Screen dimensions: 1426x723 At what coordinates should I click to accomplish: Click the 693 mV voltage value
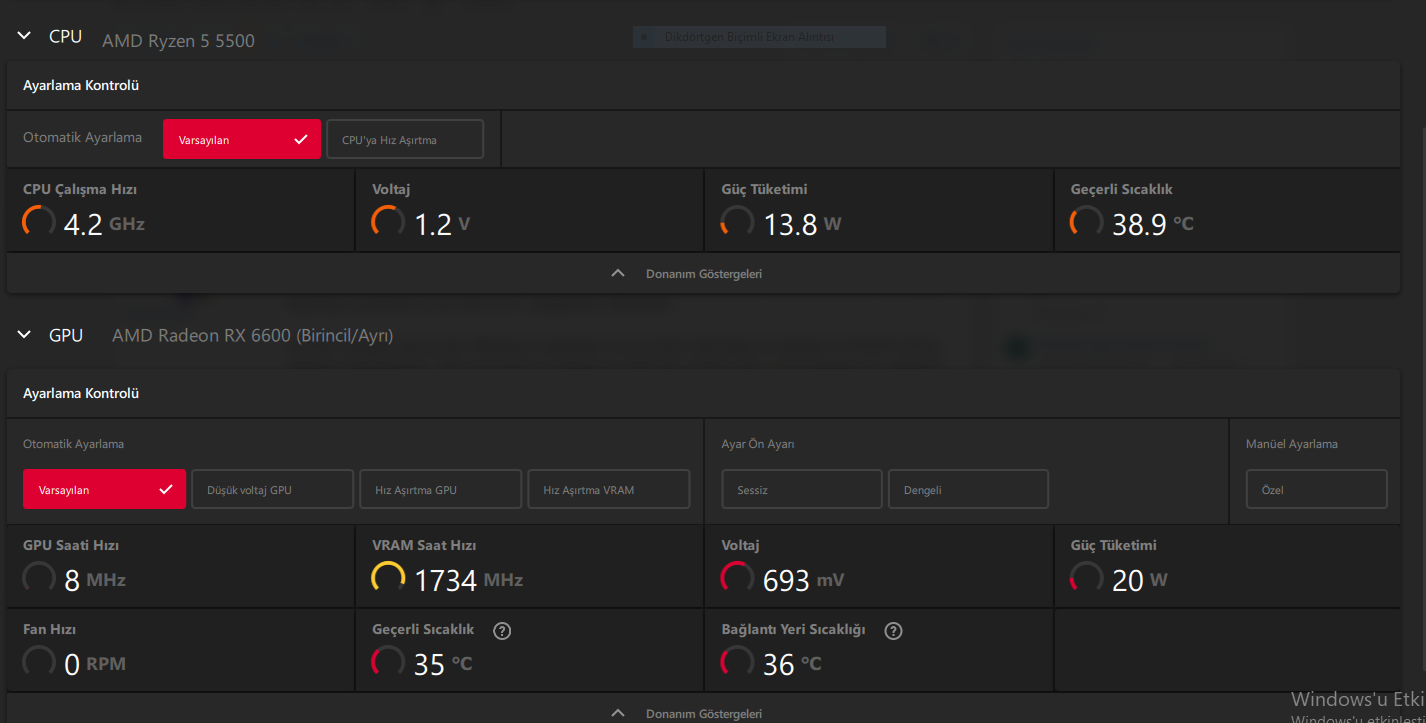[803, 580]
